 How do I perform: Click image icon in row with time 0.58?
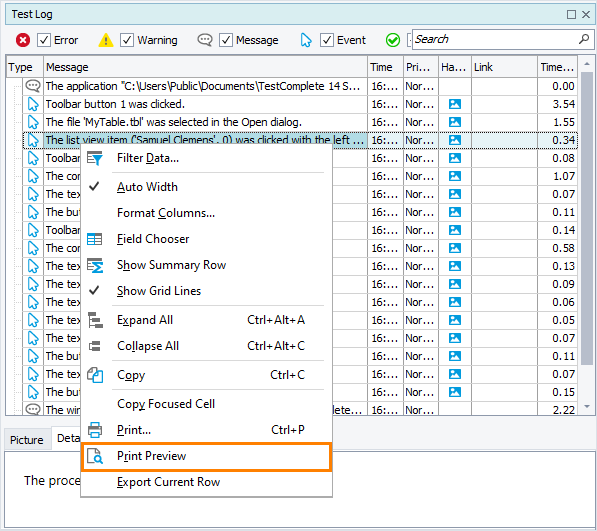(455, 248)
